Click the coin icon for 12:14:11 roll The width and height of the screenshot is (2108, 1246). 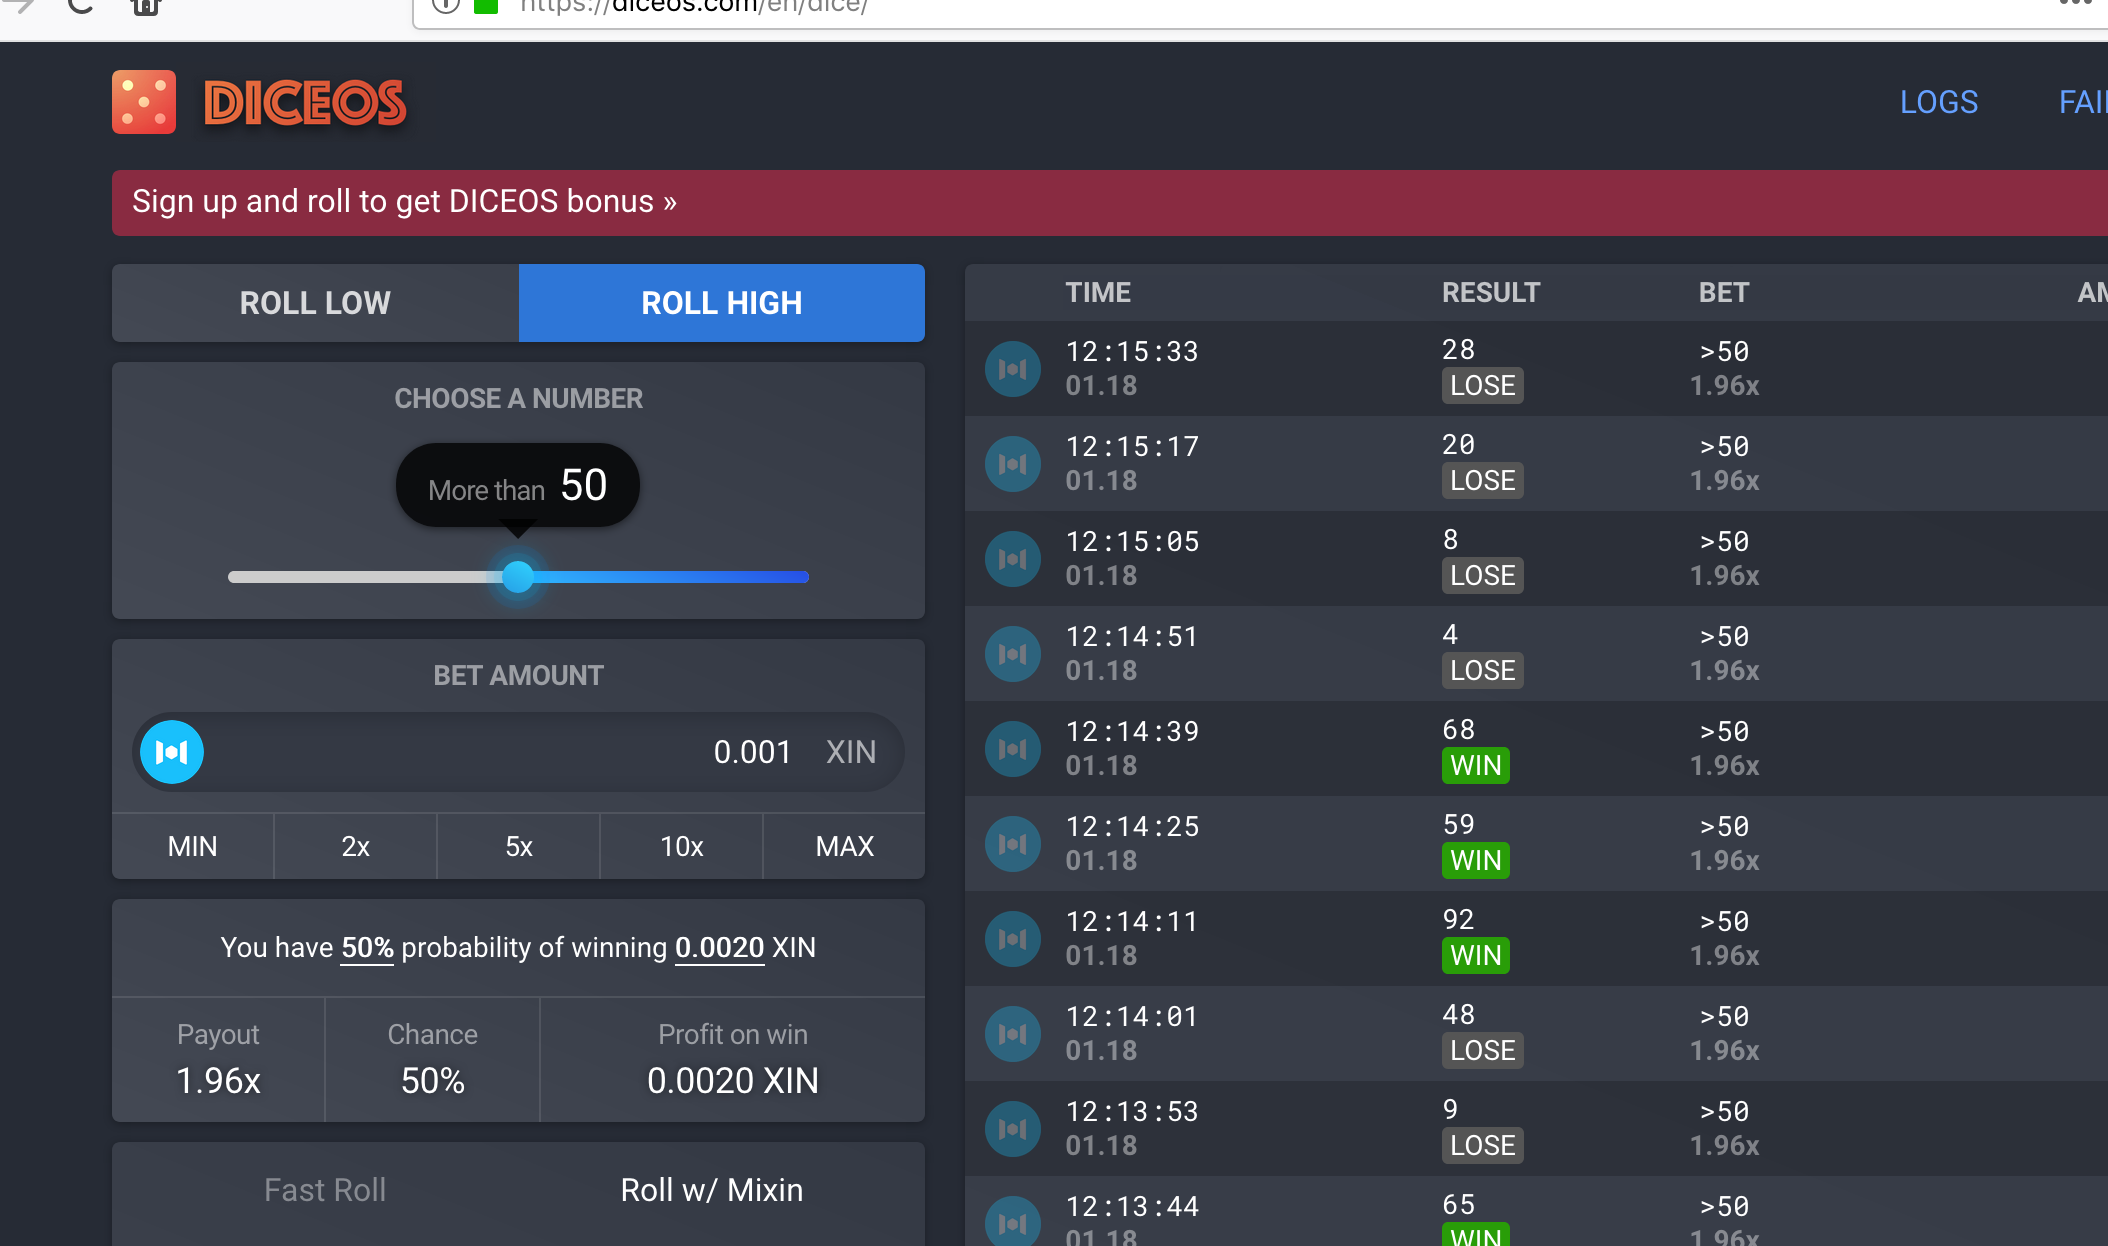(x=1012, y=939)
